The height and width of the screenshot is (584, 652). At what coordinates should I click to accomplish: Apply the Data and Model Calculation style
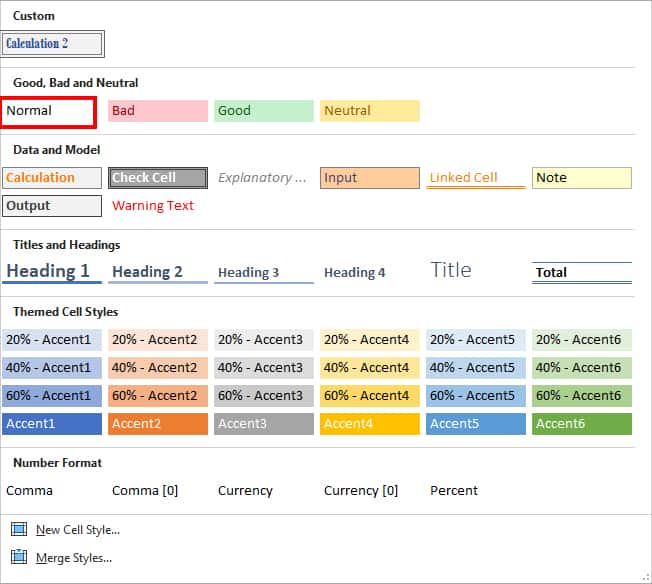52,178
